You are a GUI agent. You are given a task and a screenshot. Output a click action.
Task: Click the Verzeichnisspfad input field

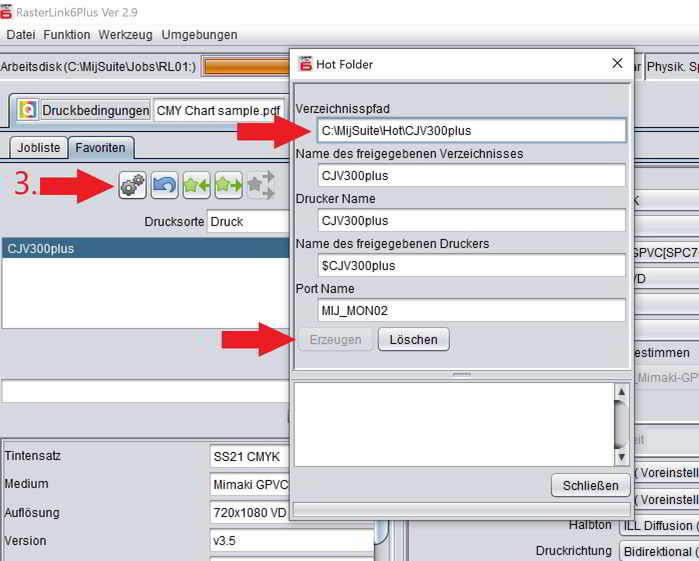[x=470, y=131]
